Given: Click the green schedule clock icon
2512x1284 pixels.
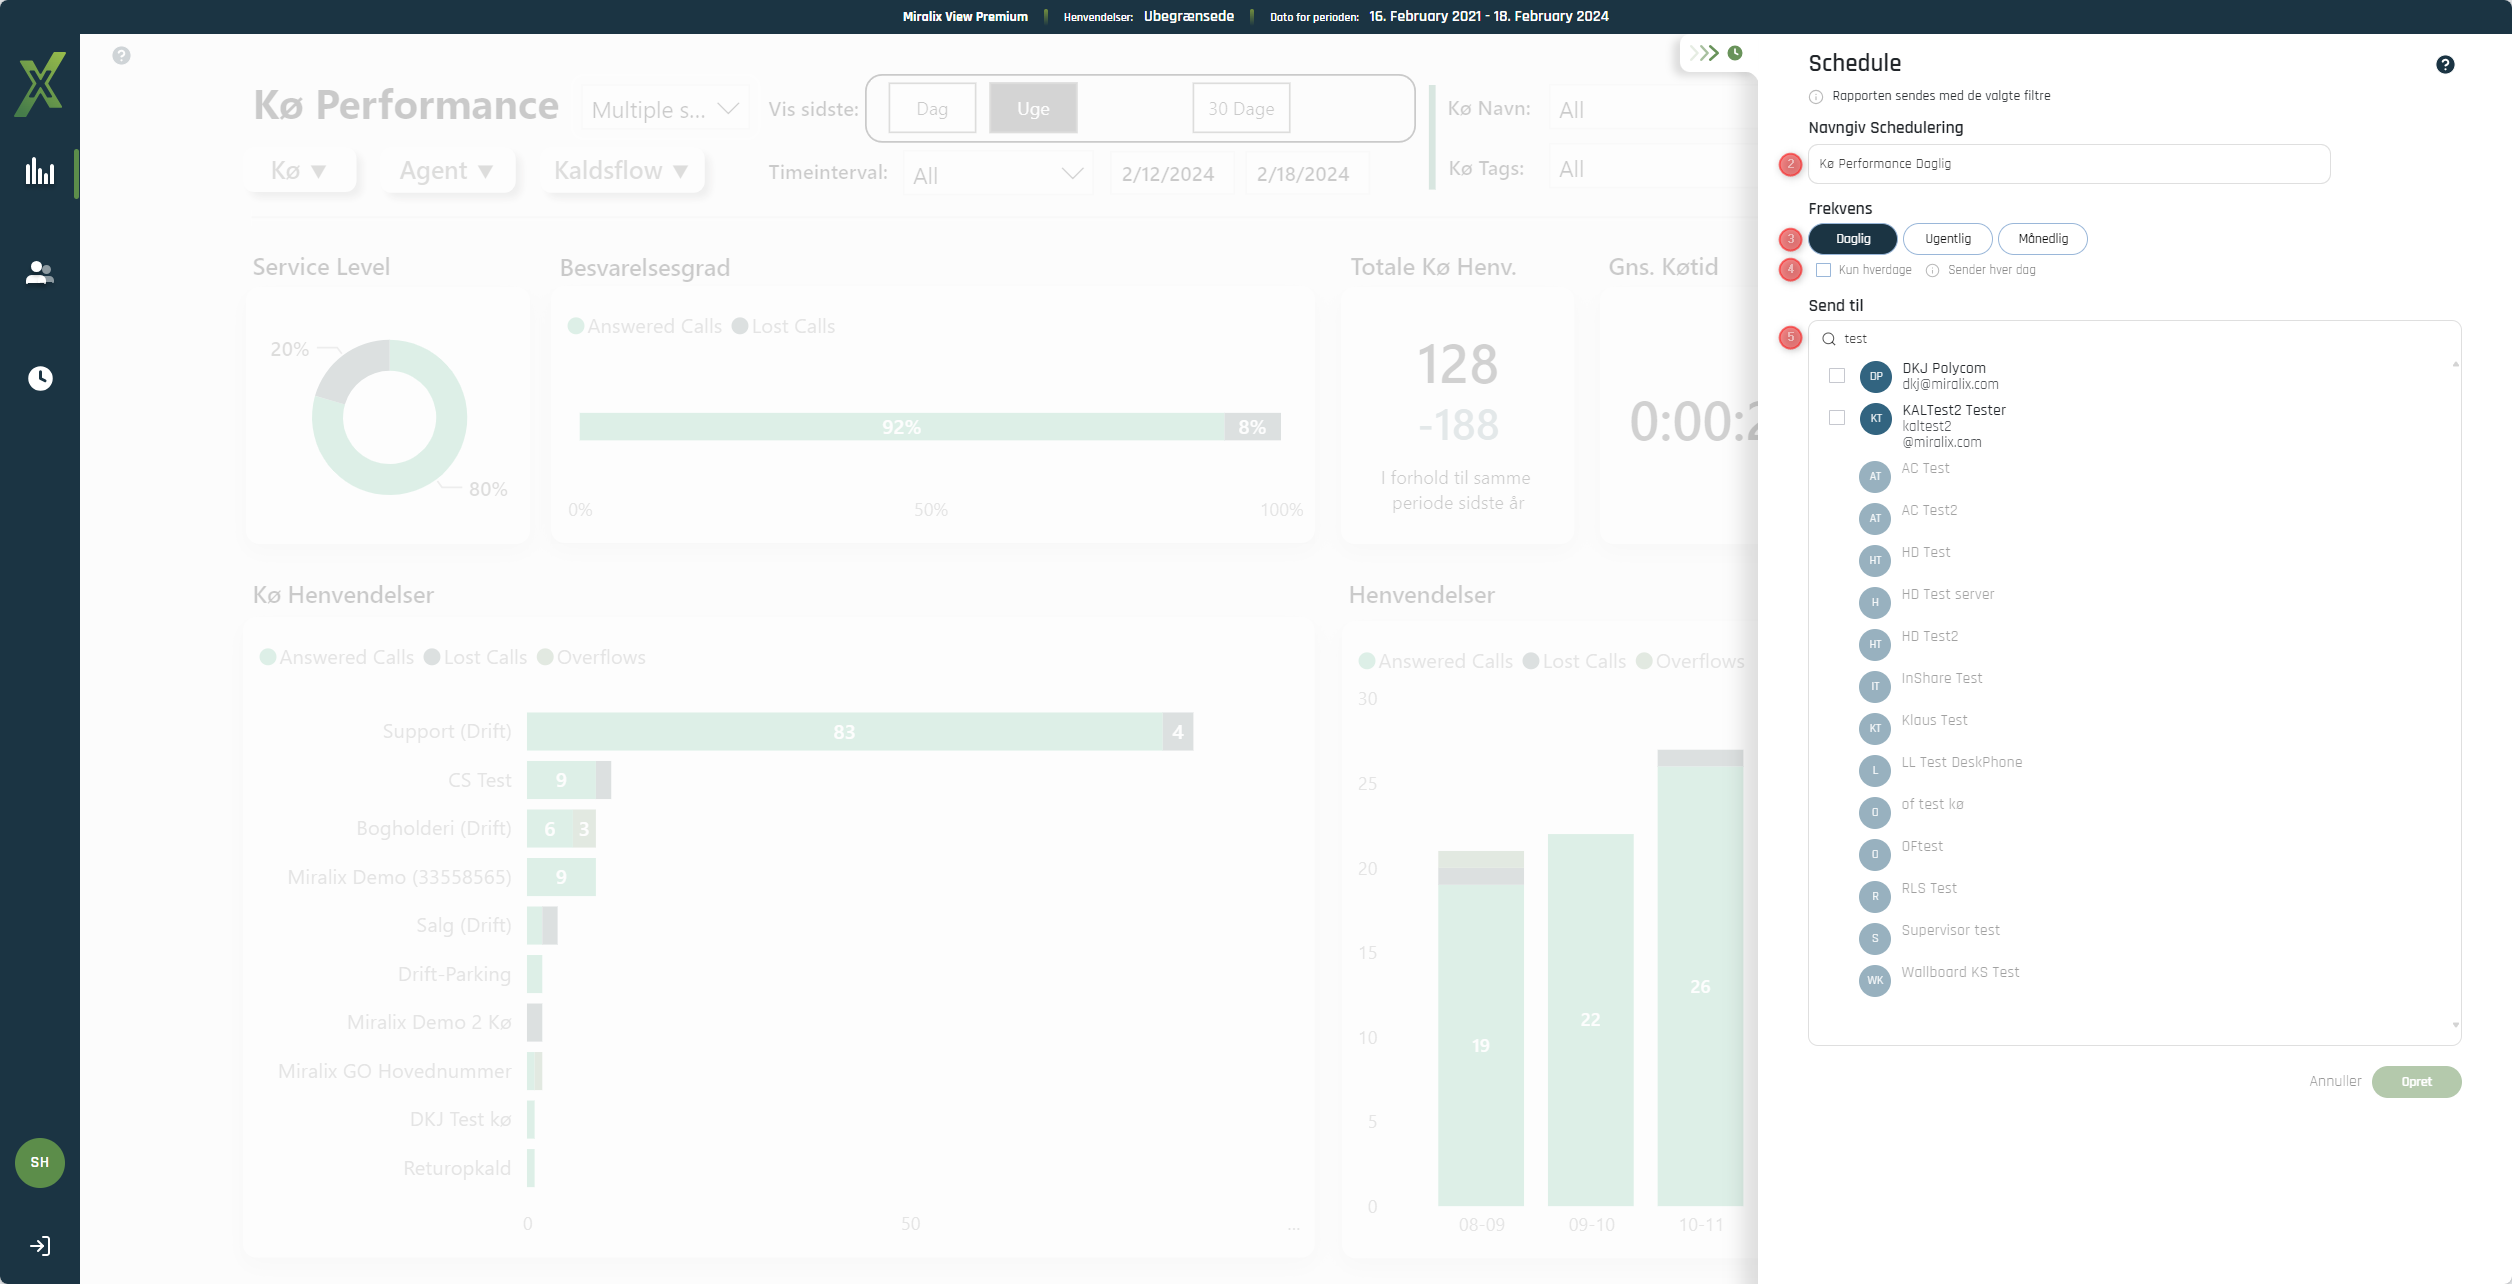Looking at the screenshot, I should (1735, 53).
